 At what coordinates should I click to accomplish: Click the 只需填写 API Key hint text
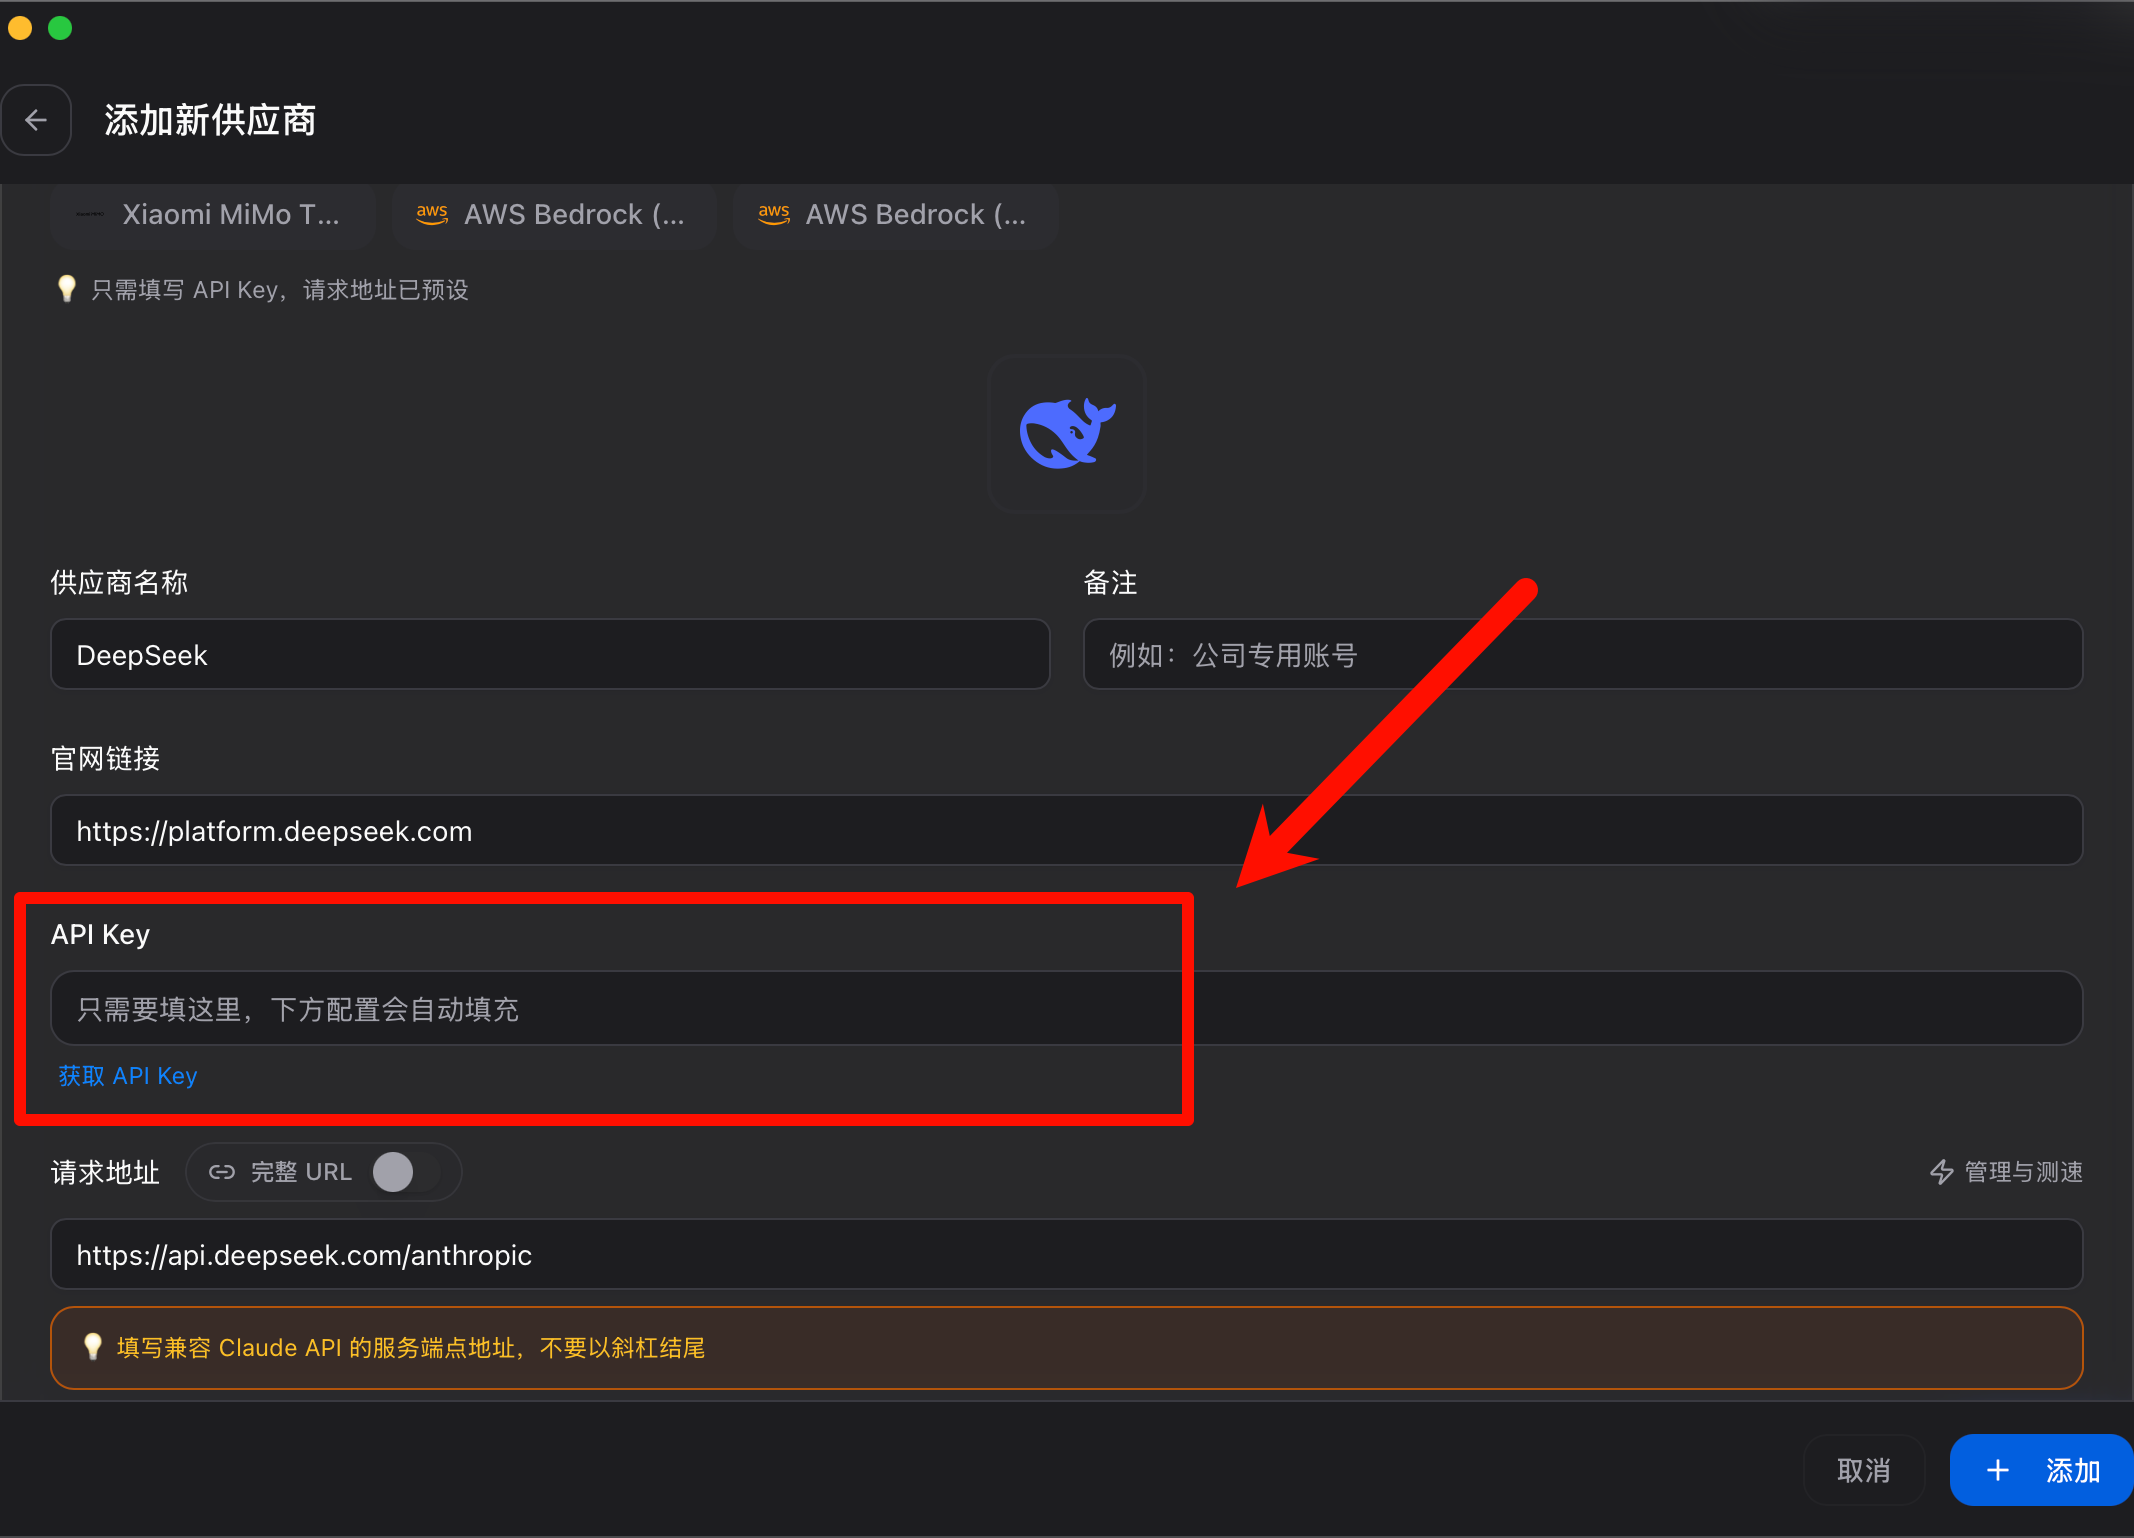coord(280,290)
